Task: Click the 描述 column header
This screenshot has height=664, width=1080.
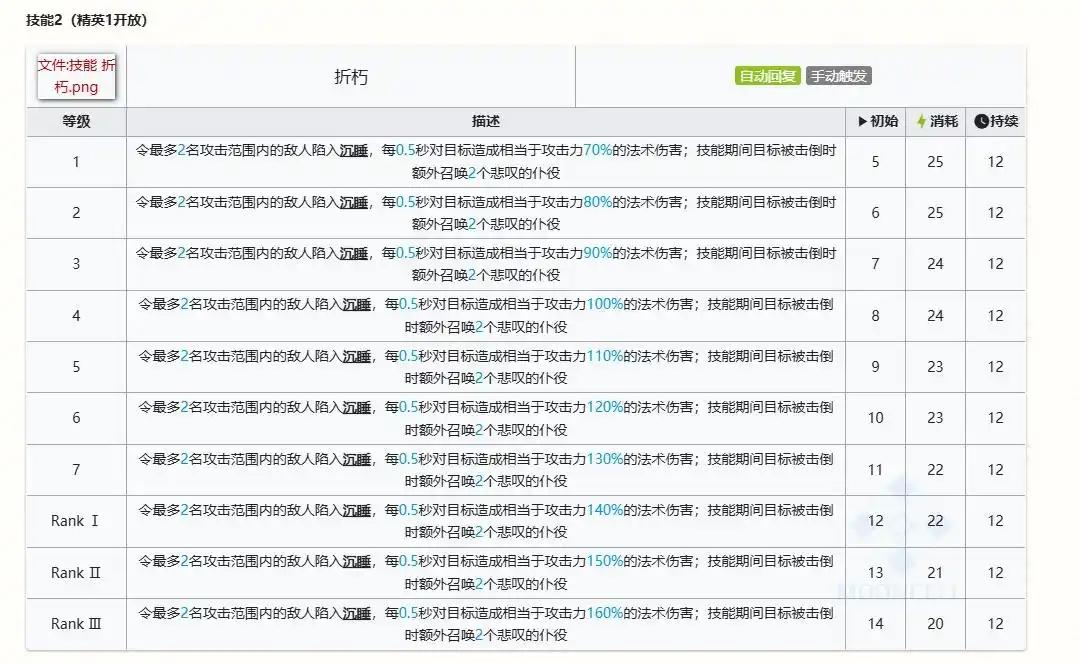Action: [x=486, y=122]
